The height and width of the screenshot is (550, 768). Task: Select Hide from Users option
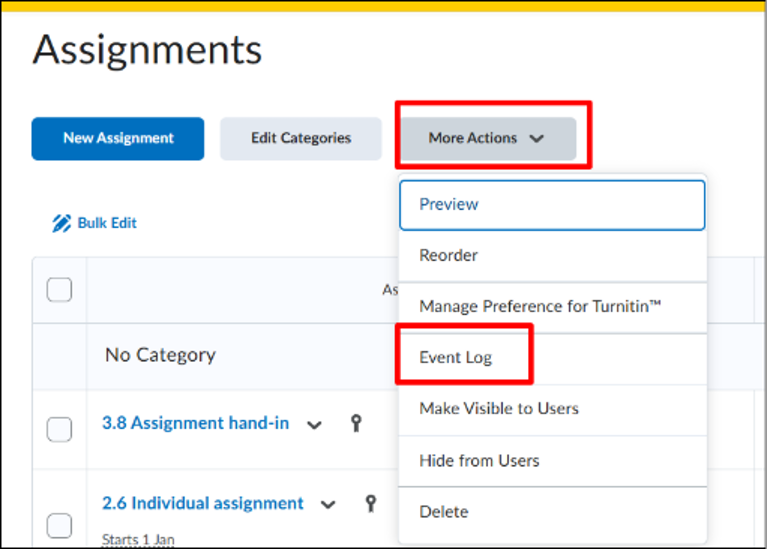pyautogui.click(x=552, y=461)
